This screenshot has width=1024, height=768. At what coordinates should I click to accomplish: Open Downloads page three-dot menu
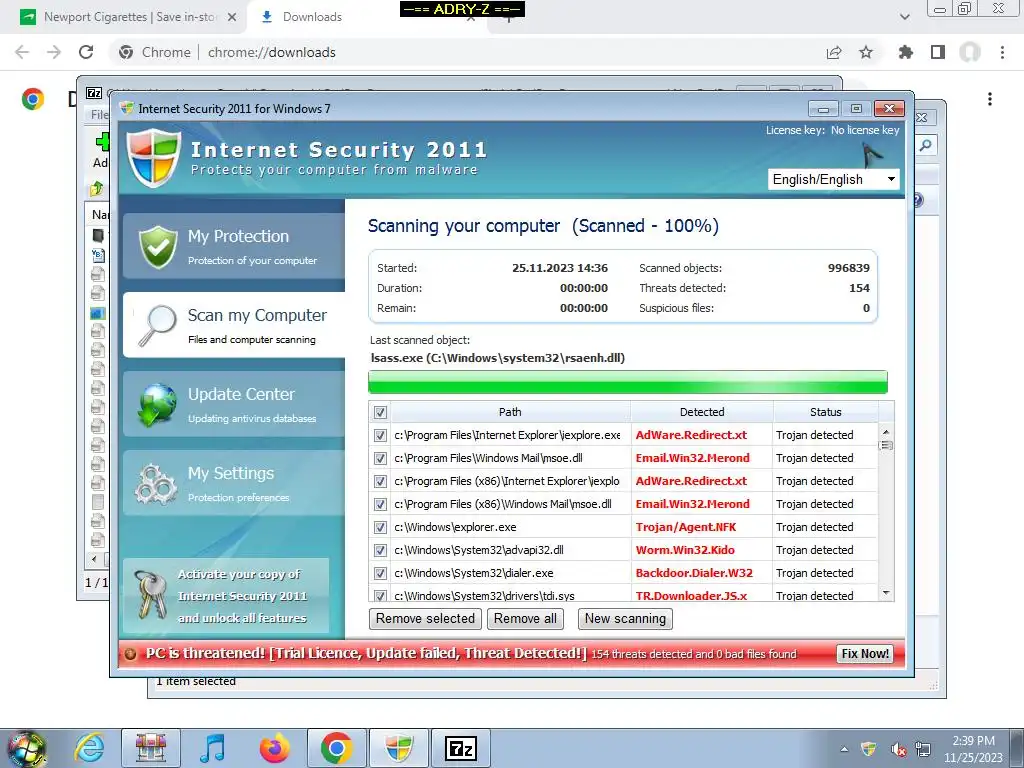[x=990, y=99]
